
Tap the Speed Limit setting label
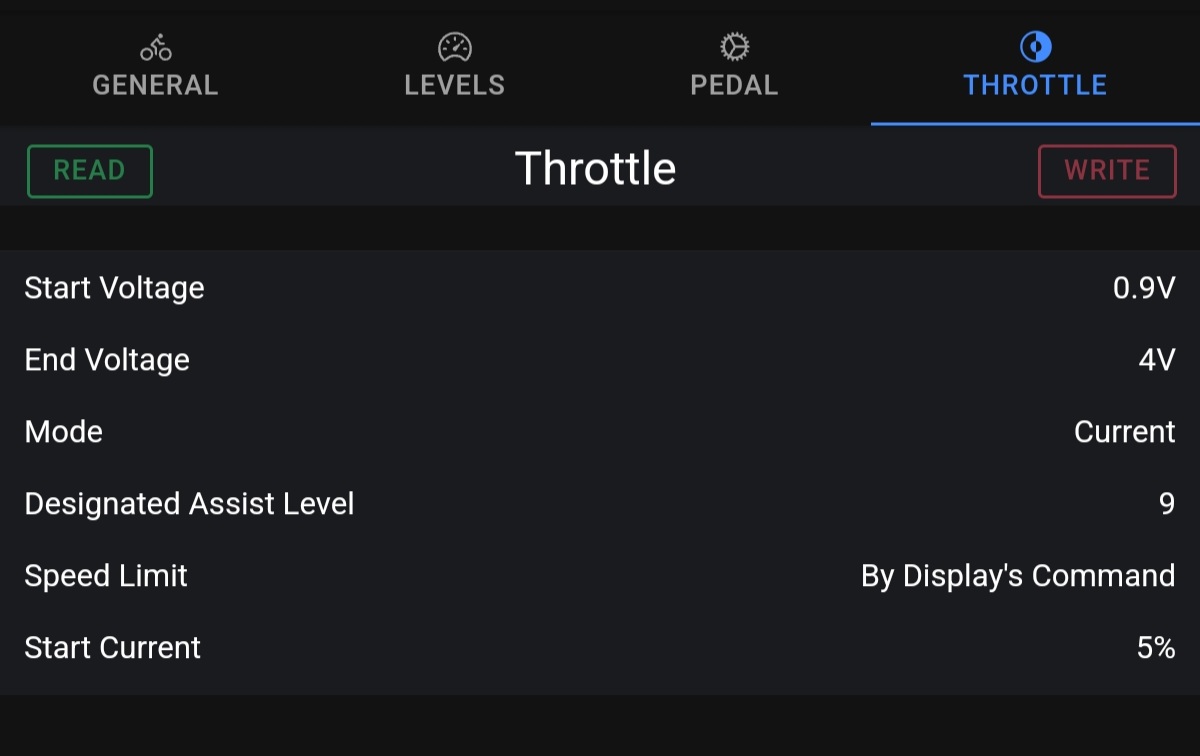point(106,576)
